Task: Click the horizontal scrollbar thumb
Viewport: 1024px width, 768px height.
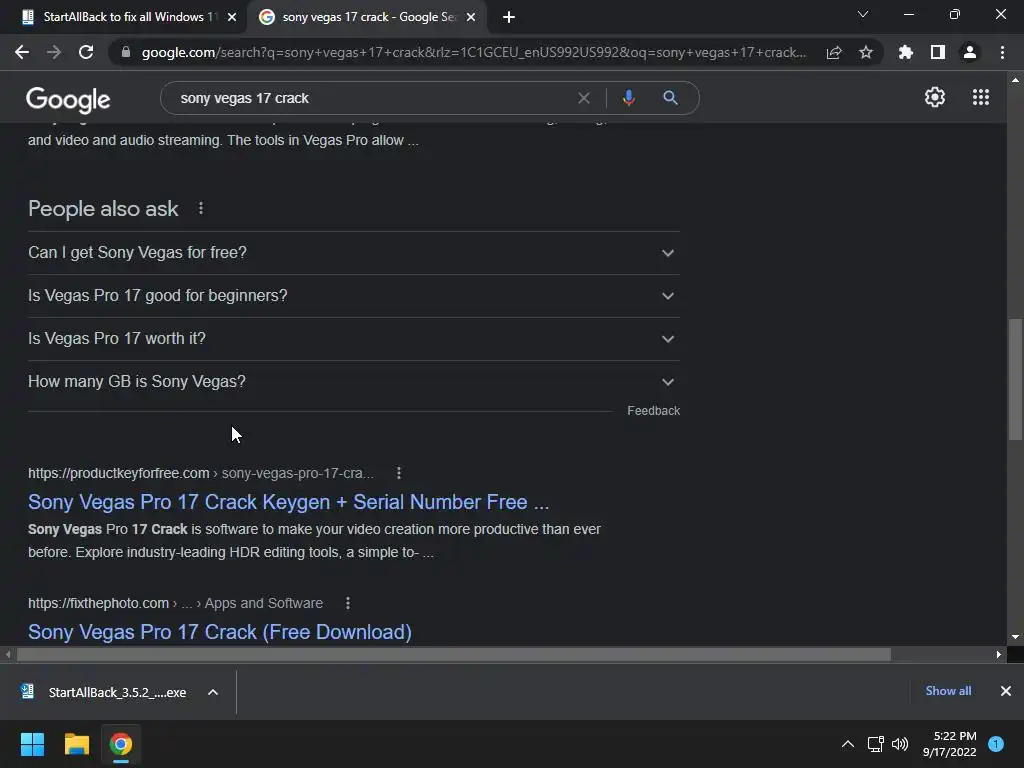Action: [454, 654]
